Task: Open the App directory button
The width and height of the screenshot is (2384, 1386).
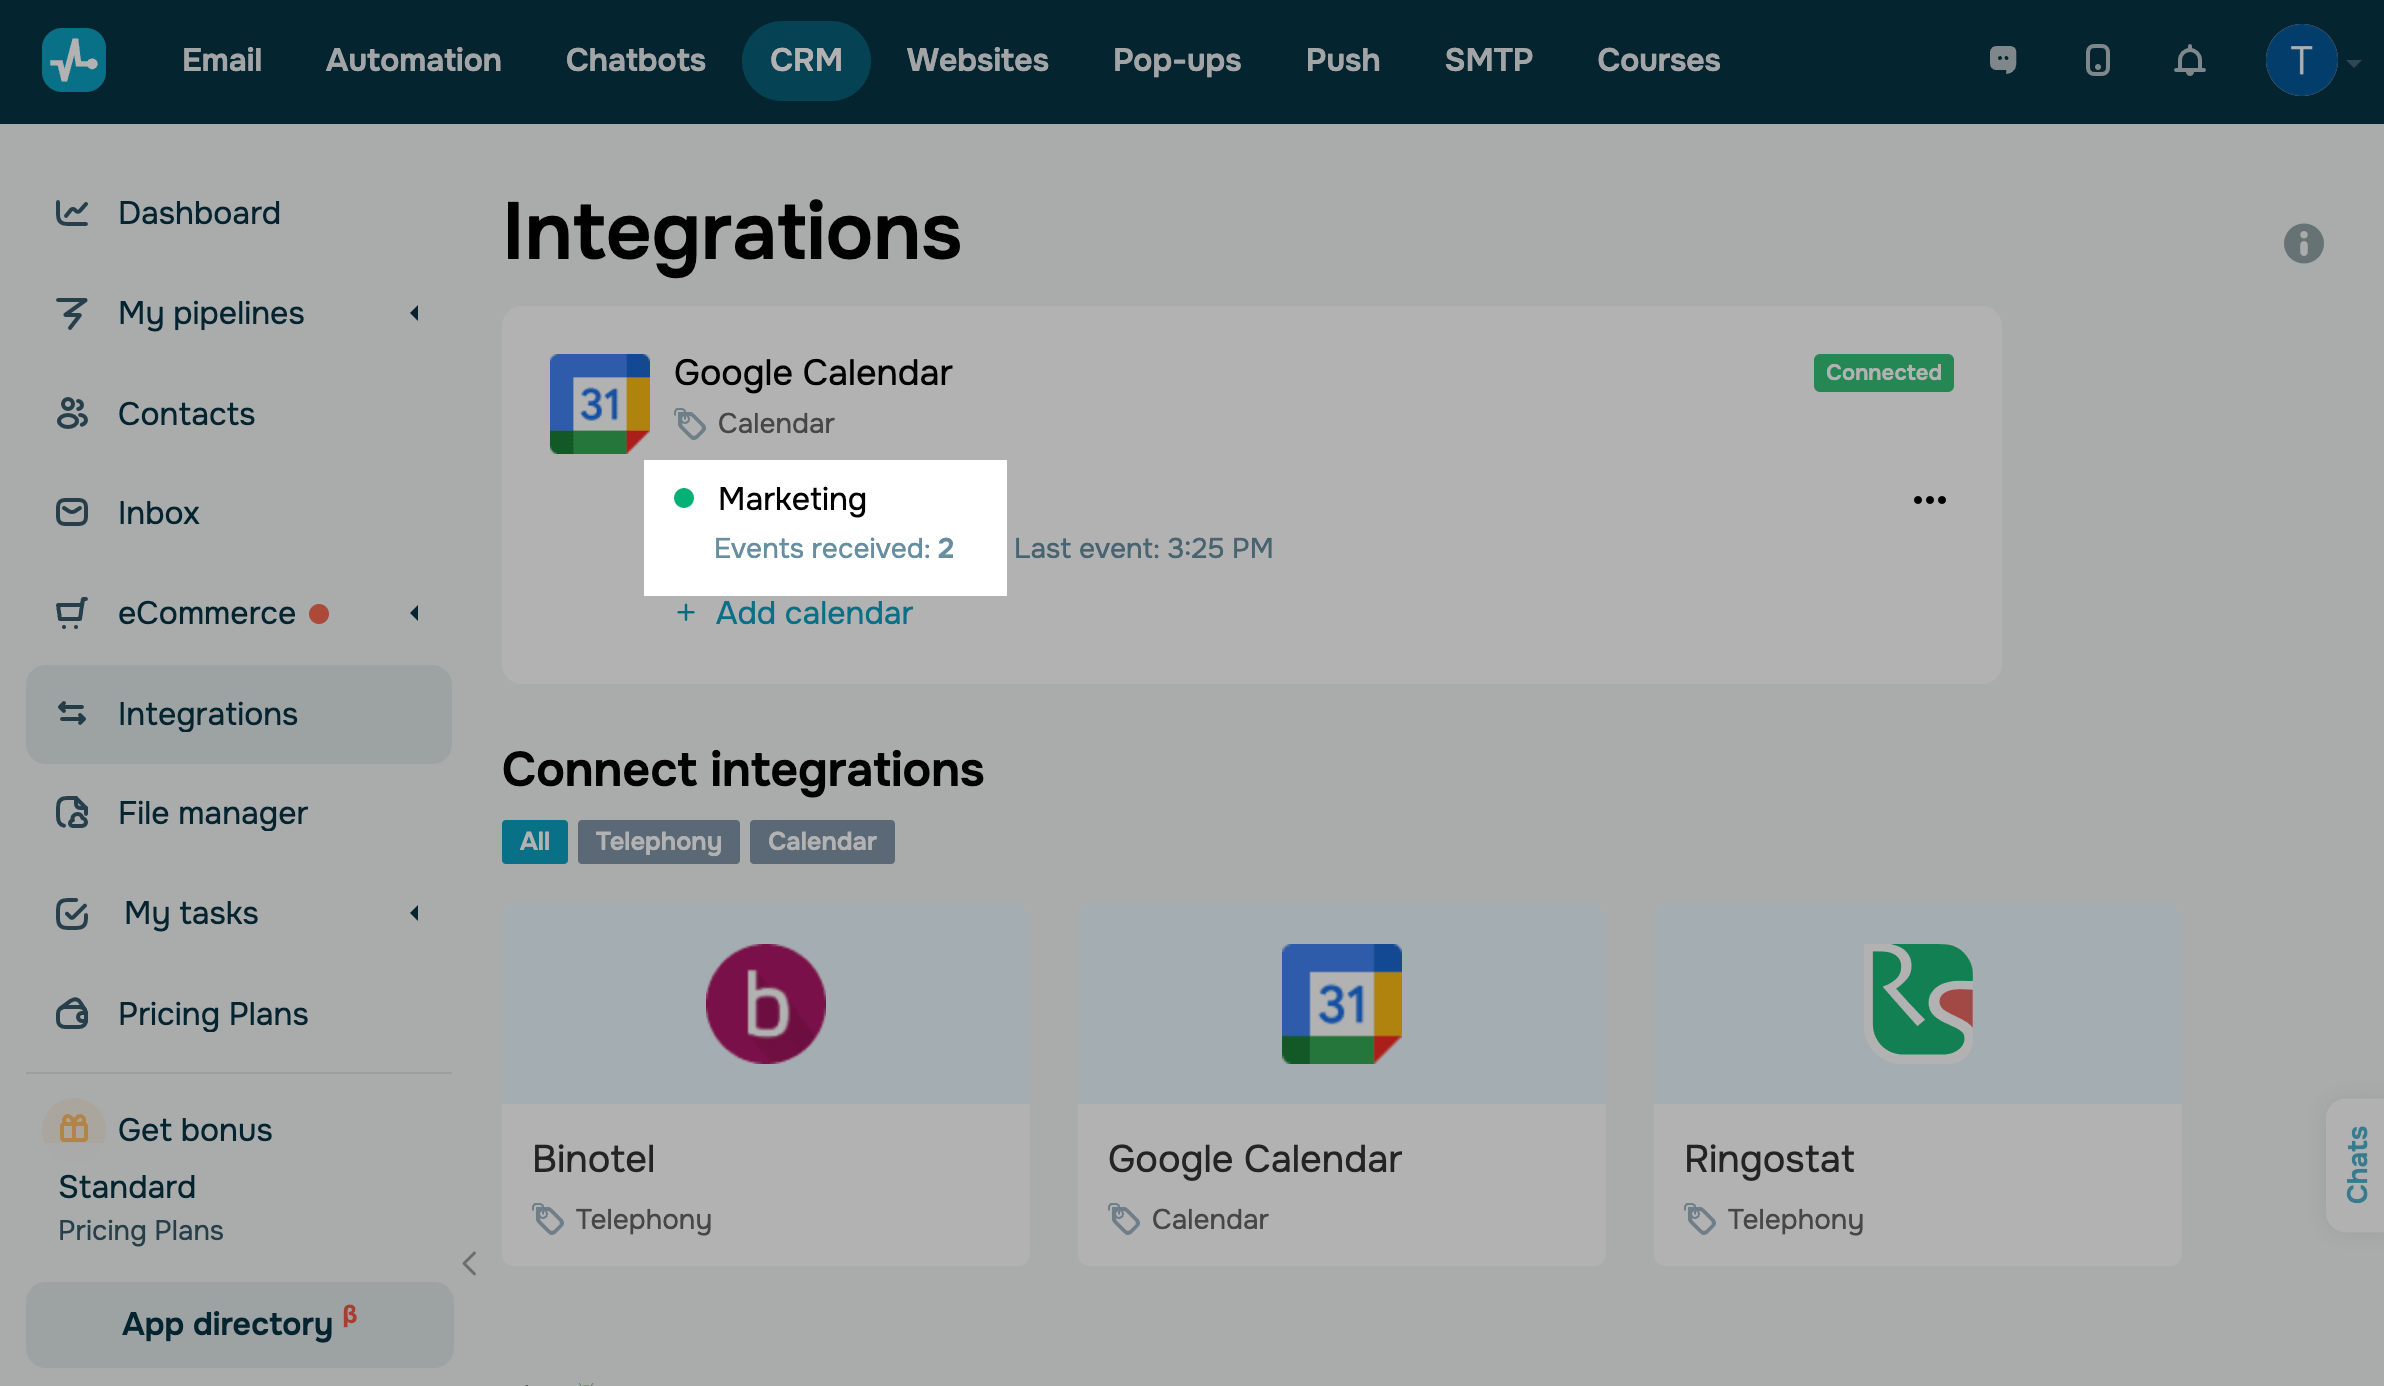Action: [x=238, y=1324]
